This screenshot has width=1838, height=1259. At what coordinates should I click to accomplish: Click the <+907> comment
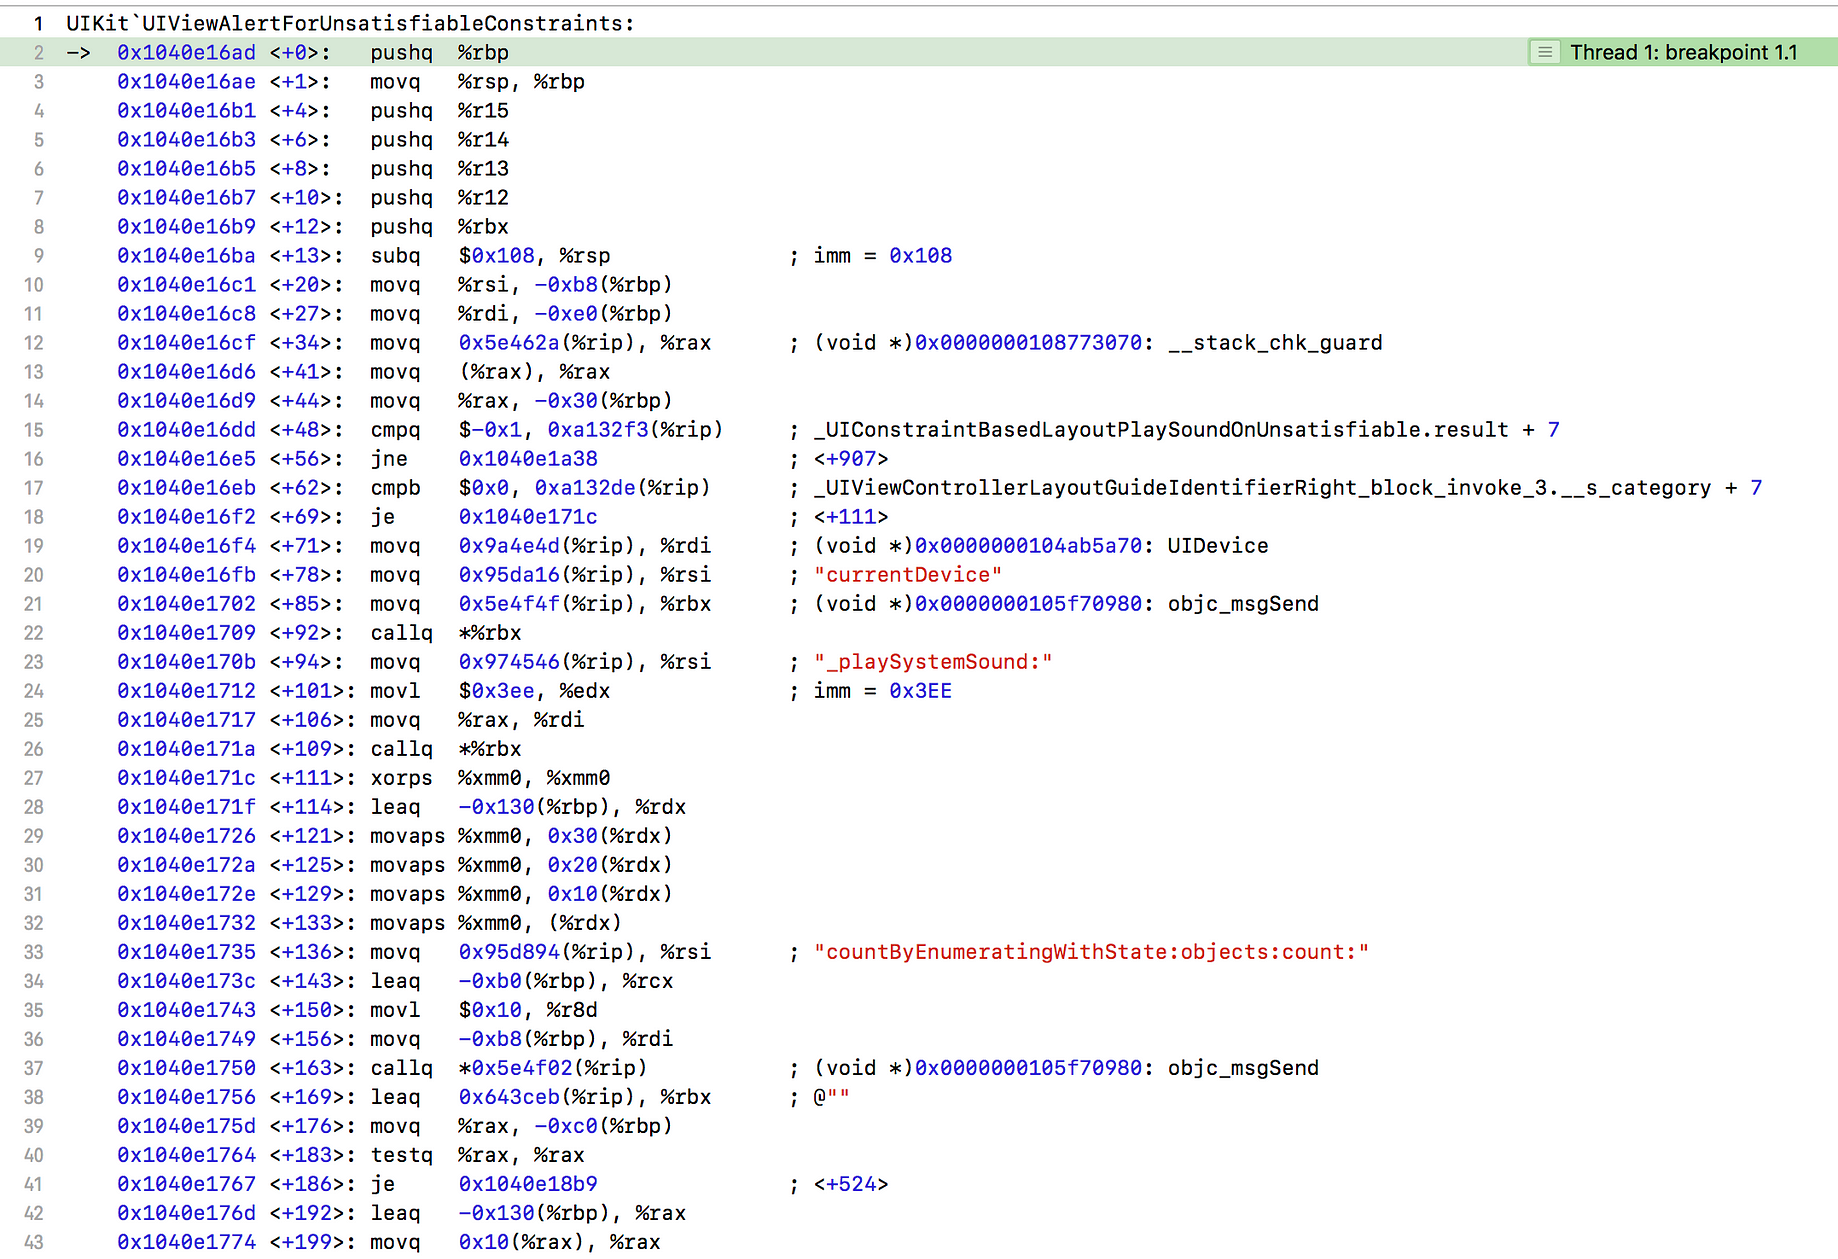[x=851, y=459]
